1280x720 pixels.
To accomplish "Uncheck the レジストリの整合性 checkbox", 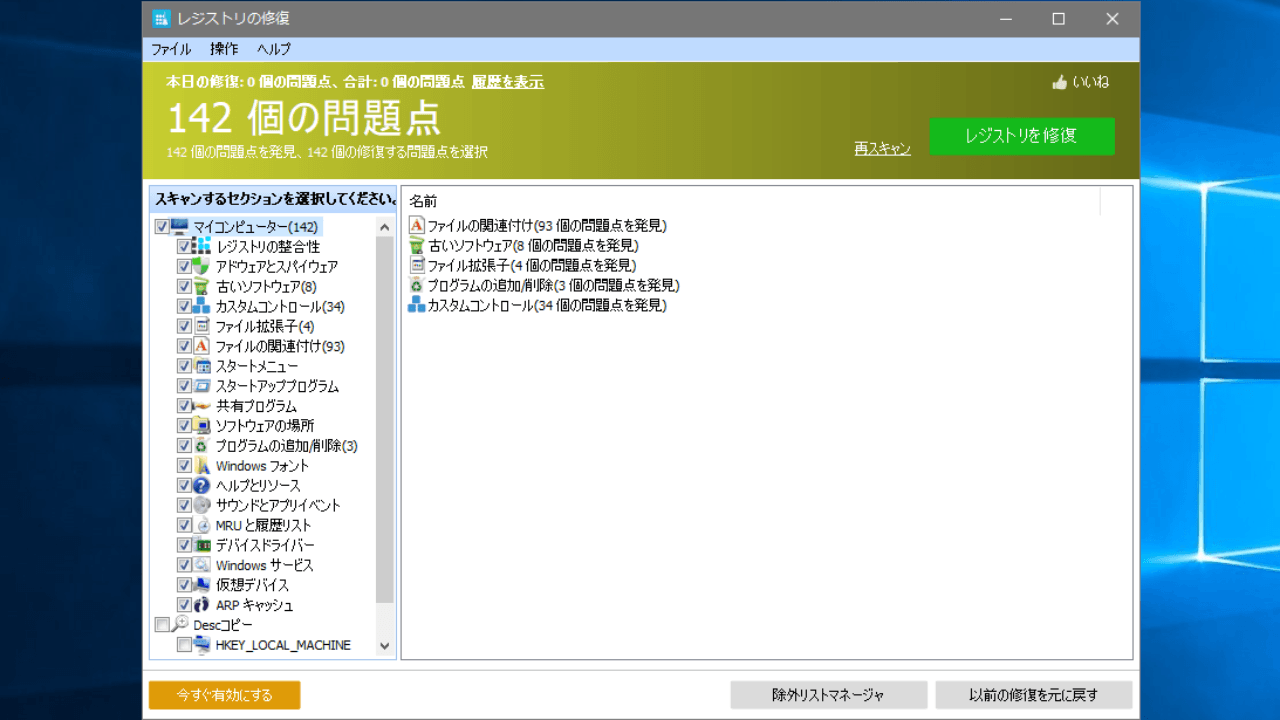I will click(x=184, y=246).
